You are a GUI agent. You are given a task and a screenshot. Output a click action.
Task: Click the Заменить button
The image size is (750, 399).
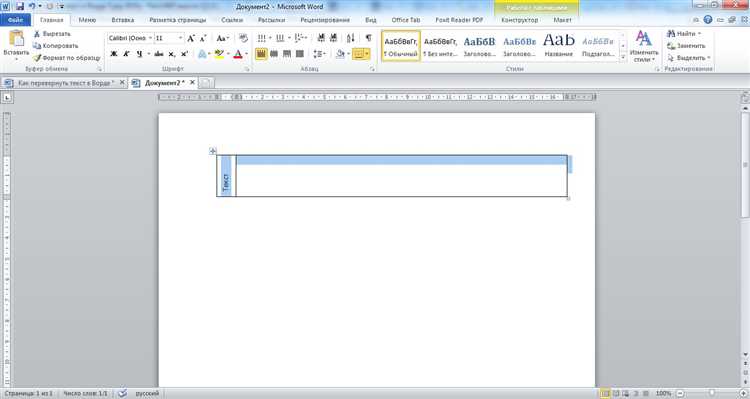[686, 46]
